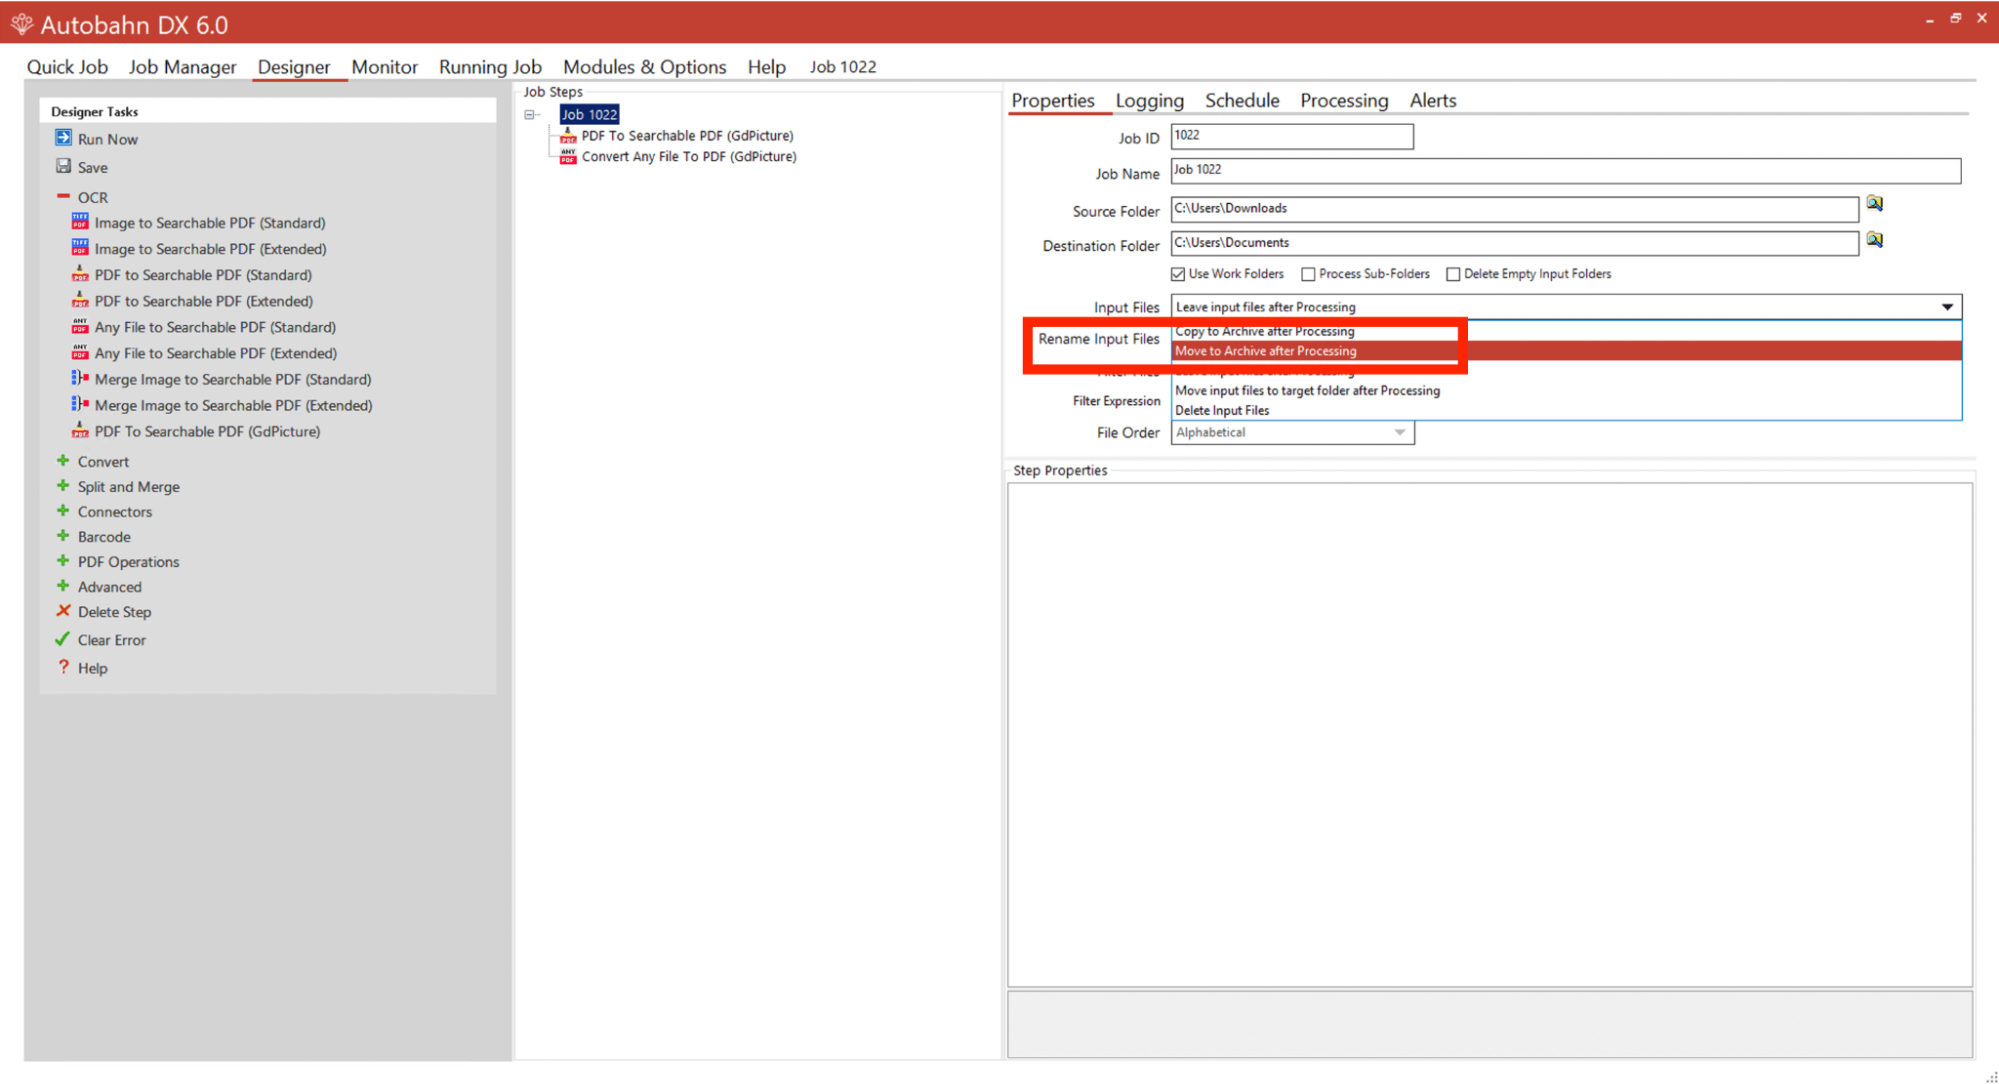1999x1084 pixels.
Task: Browse for Source Folder using magnifier icon
Action: (1875, 204)
